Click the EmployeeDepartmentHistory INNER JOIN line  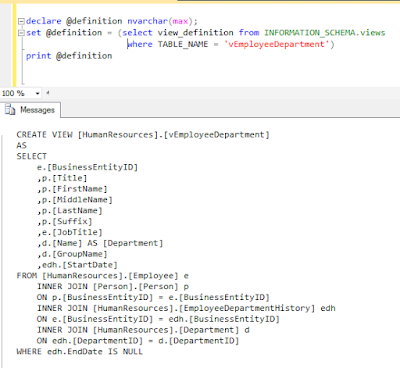(x=186, y=308)
